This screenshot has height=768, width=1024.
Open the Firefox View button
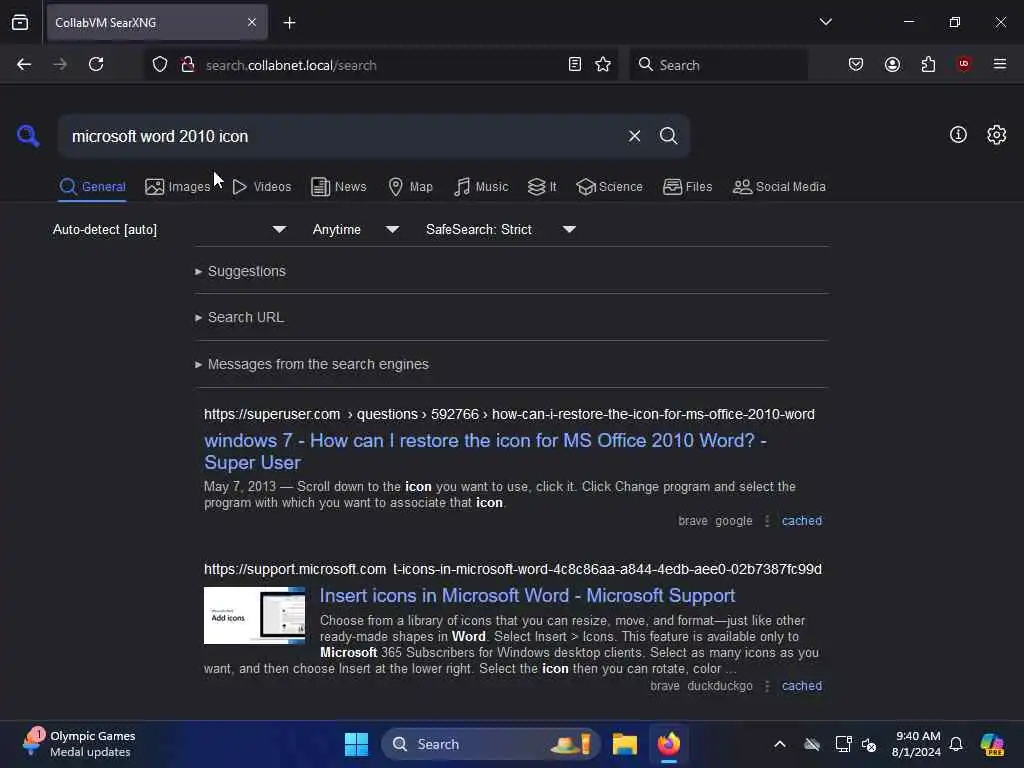[20, 23]
